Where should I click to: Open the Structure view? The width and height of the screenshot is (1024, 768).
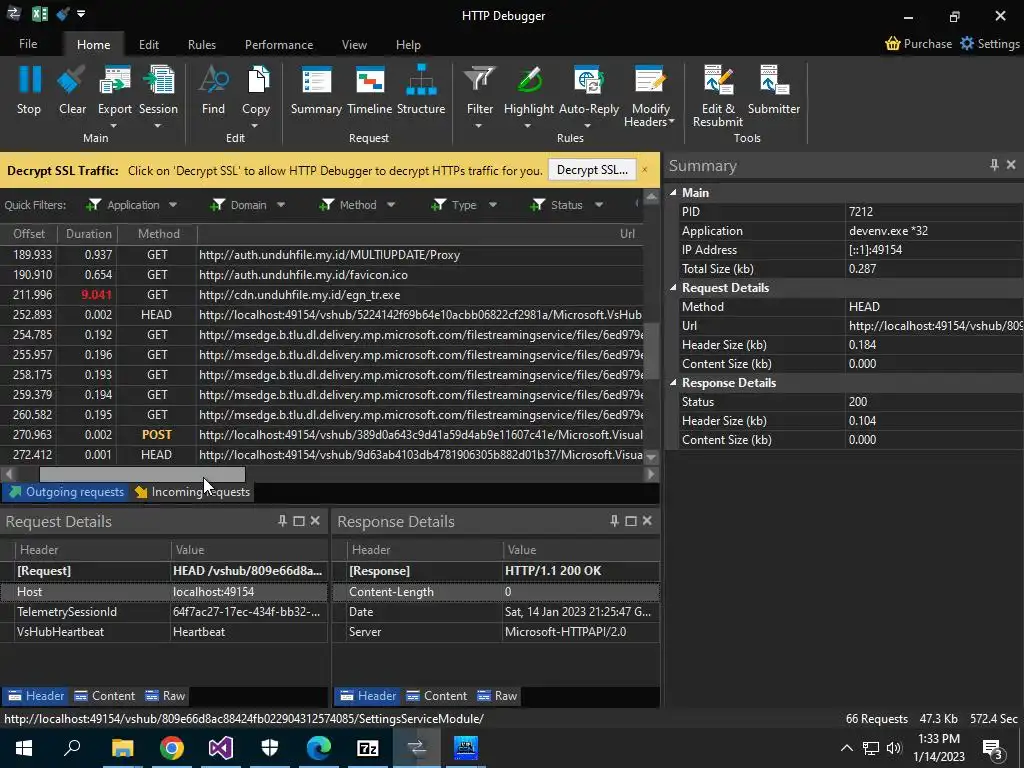click(421, 80)
